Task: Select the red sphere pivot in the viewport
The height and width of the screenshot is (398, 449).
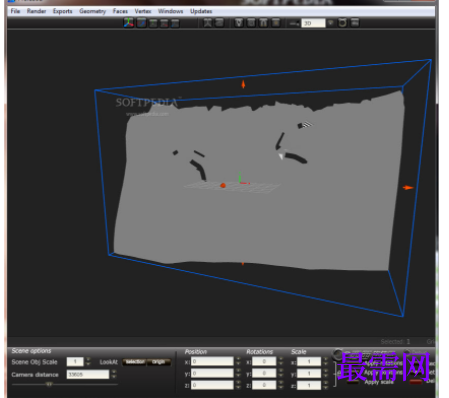Action: coord(223,185)
